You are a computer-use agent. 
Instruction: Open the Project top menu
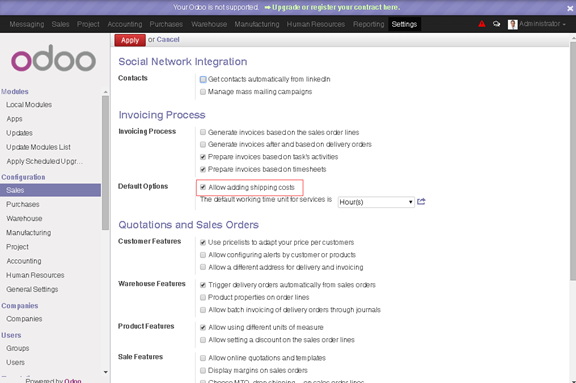click(88, 24)
